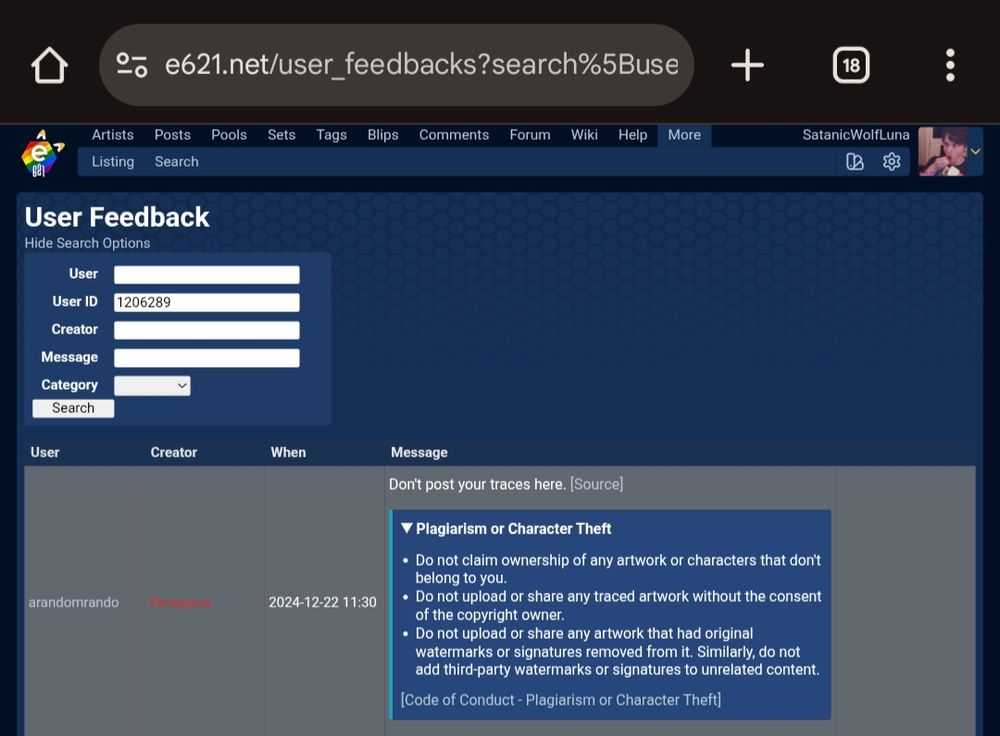
Task: Open a new tab with plus icon
Action: (747, 65)
